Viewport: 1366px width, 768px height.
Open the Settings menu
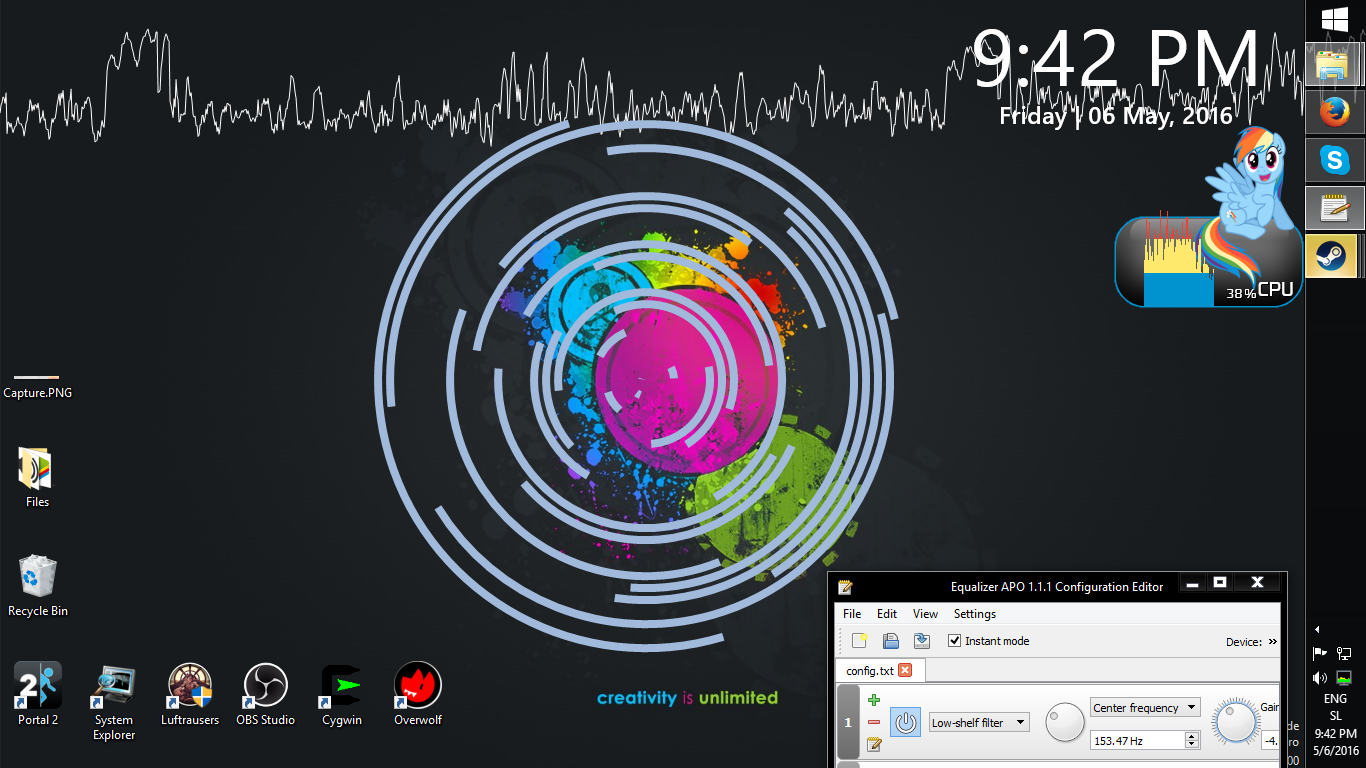(974, 614)
